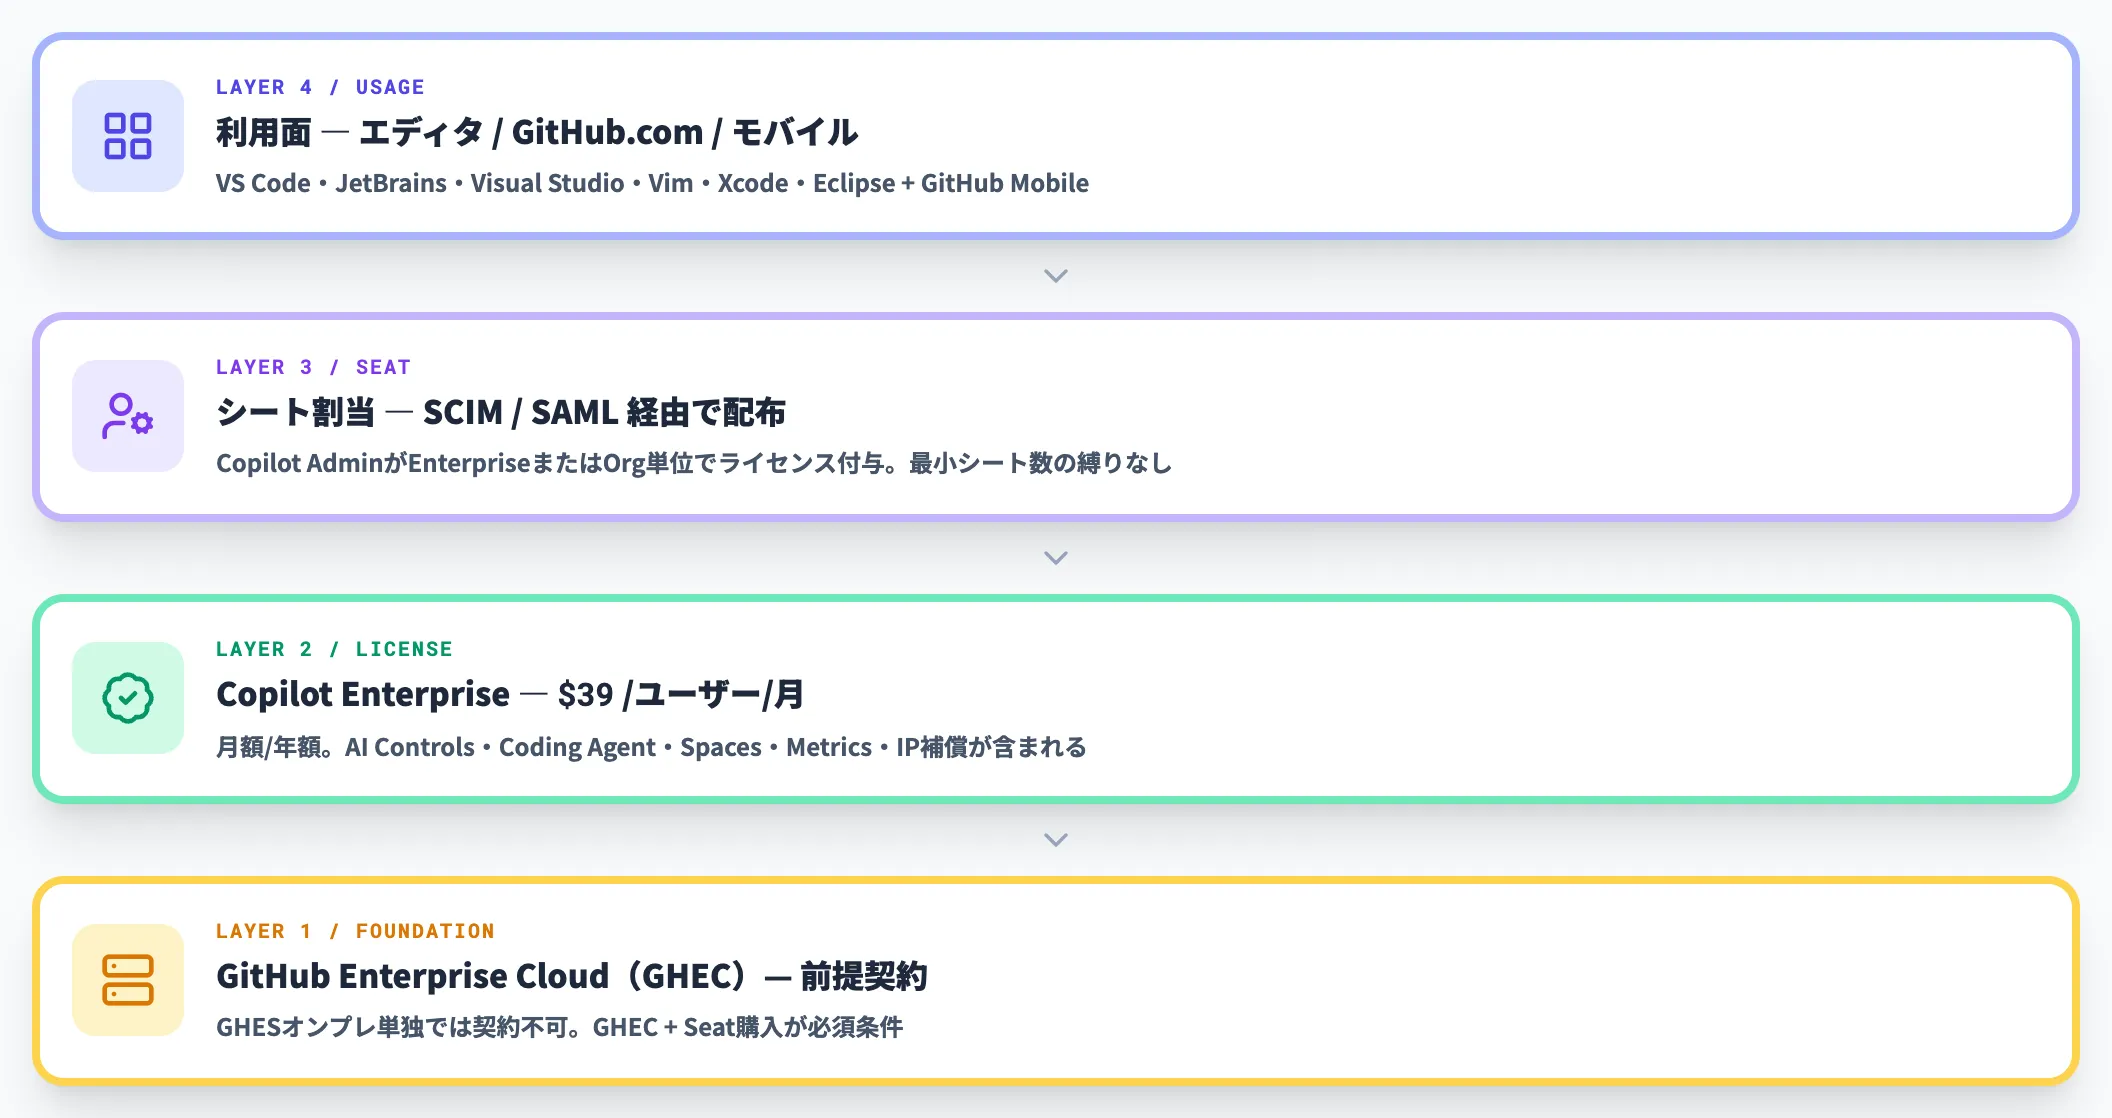
Task: Click the grid icon in Layer 4 Usage card
Action: coord(128,136)
